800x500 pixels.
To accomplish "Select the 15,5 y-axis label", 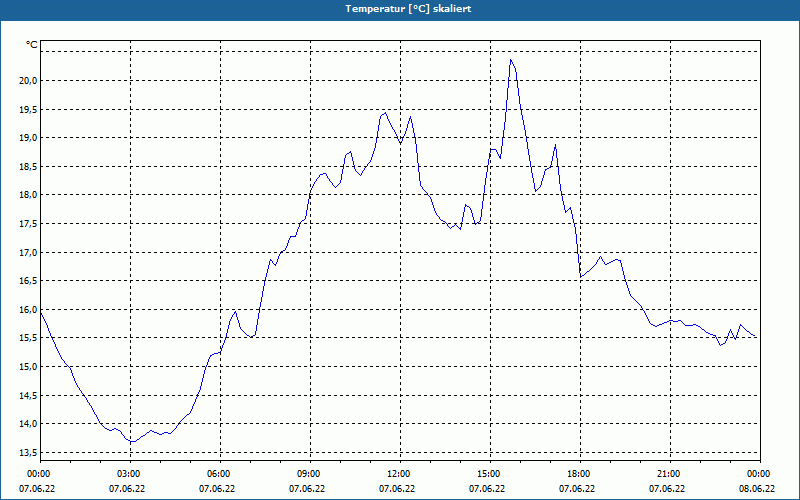I will pyautogui.click(x=28, y=338).
